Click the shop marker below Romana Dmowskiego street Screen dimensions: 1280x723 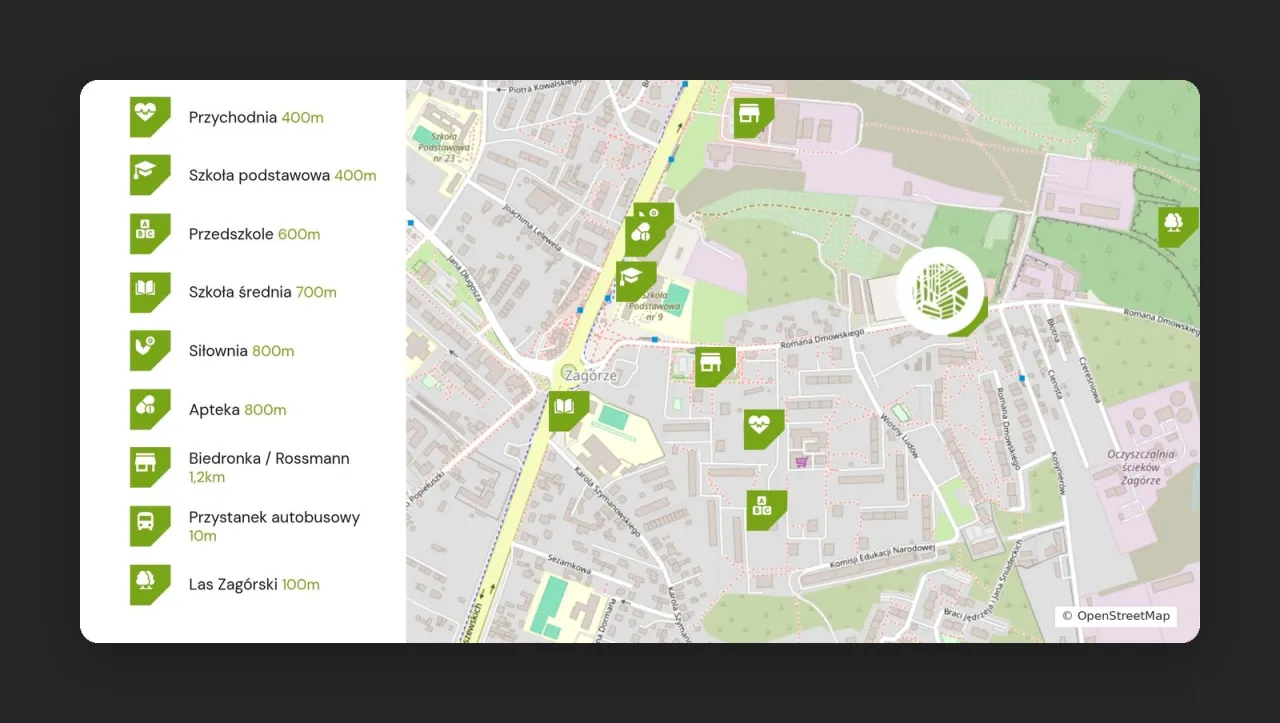click(x=715, y=367)
